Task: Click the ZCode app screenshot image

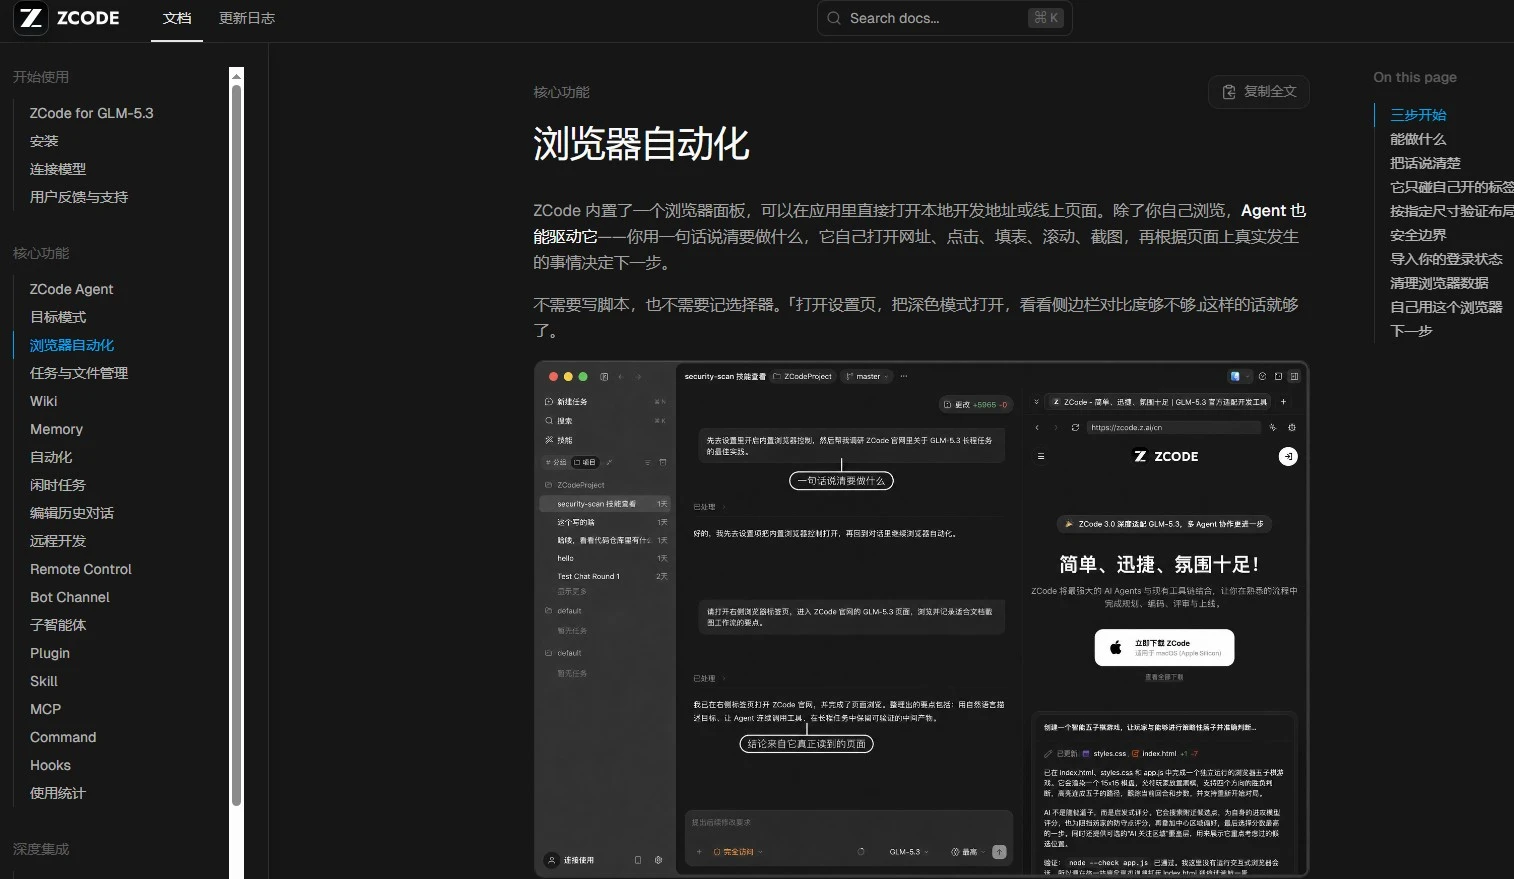Action: pyautogui.click(x=921, y=619)
